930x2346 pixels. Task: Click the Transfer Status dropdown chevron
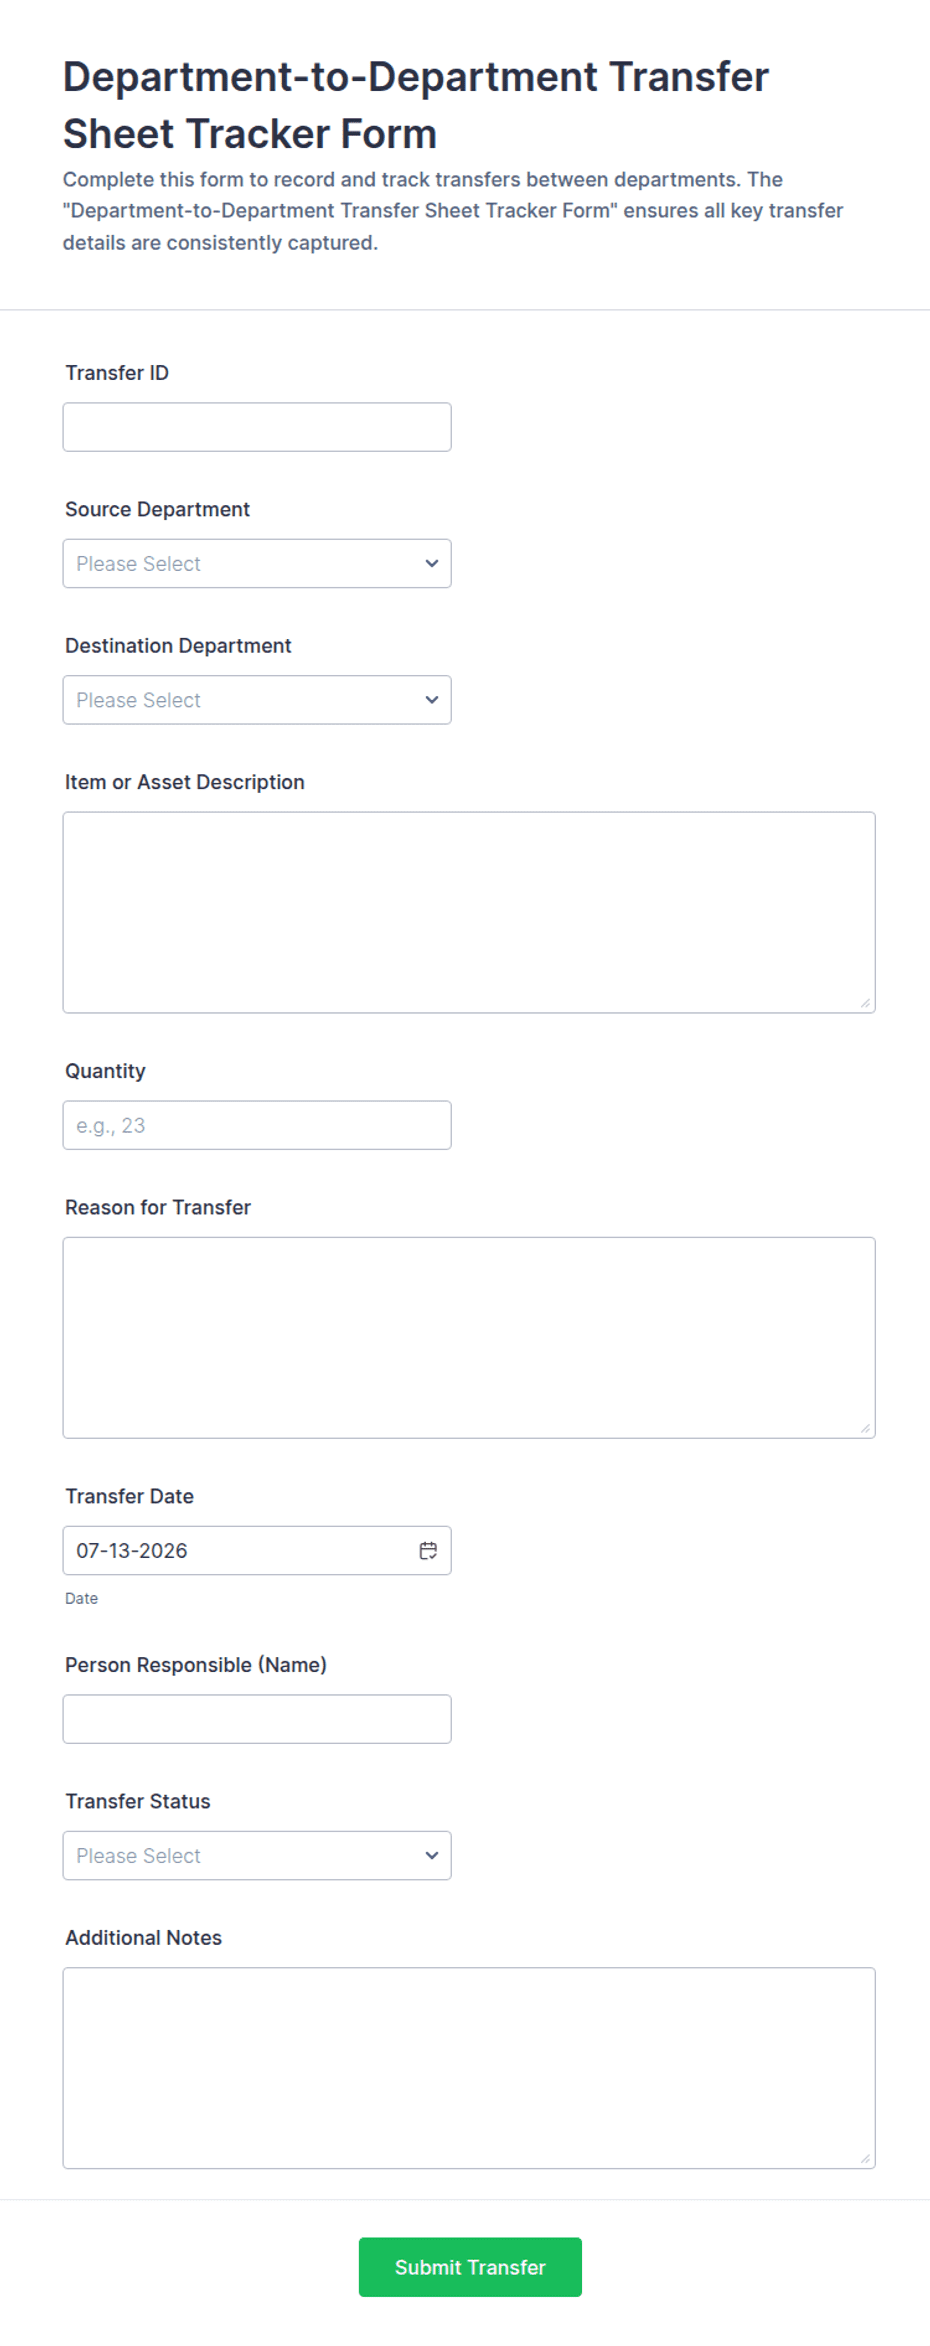(432, 1855)
